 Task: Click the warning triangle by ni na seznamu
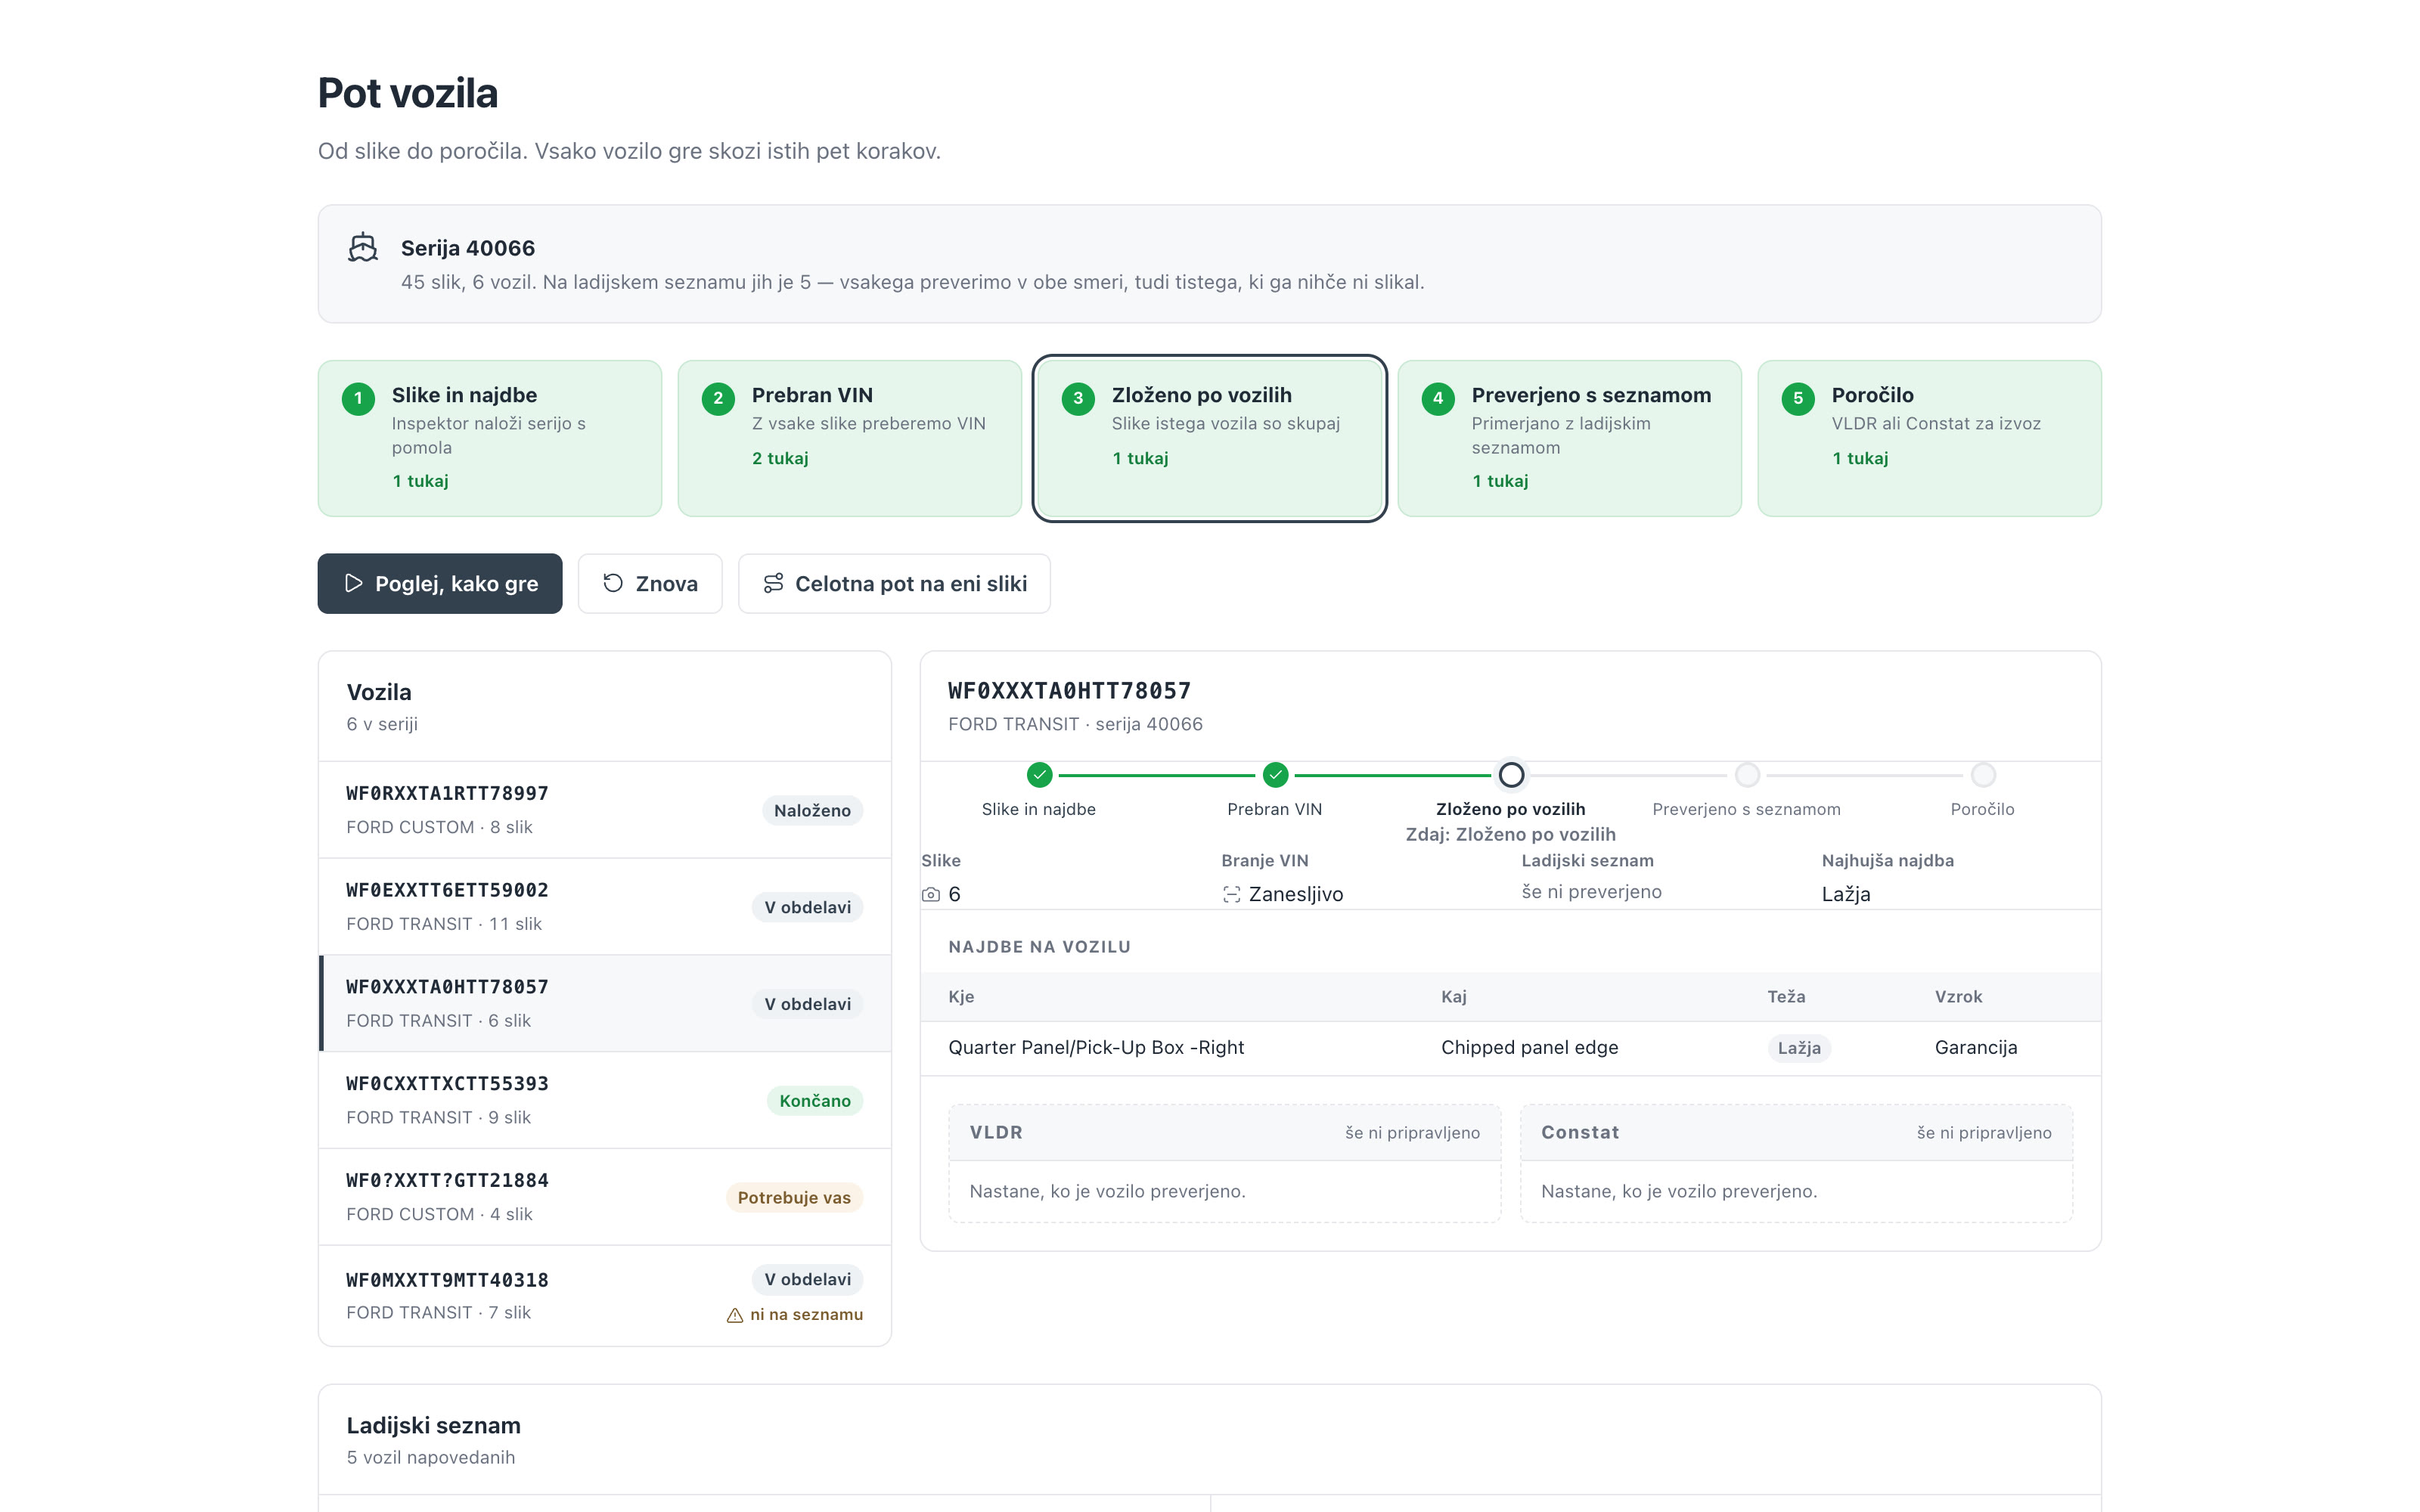click(735, 1315)
